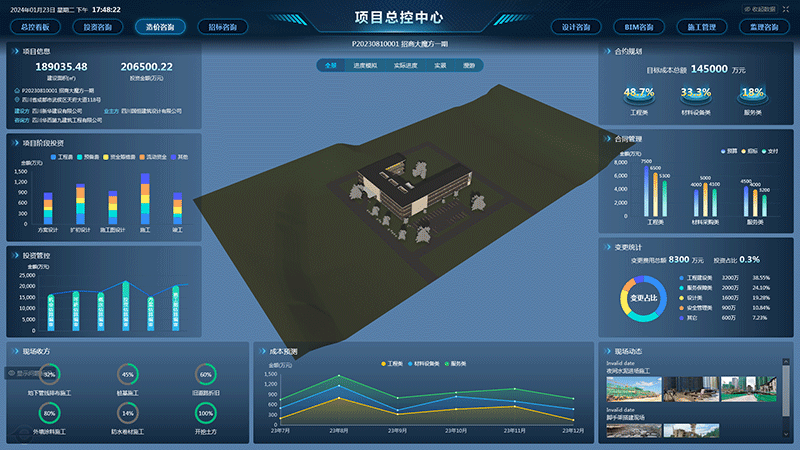Select the 全部 model view button
The height and width of the screenshot is (450, 800).
[332, 65]
